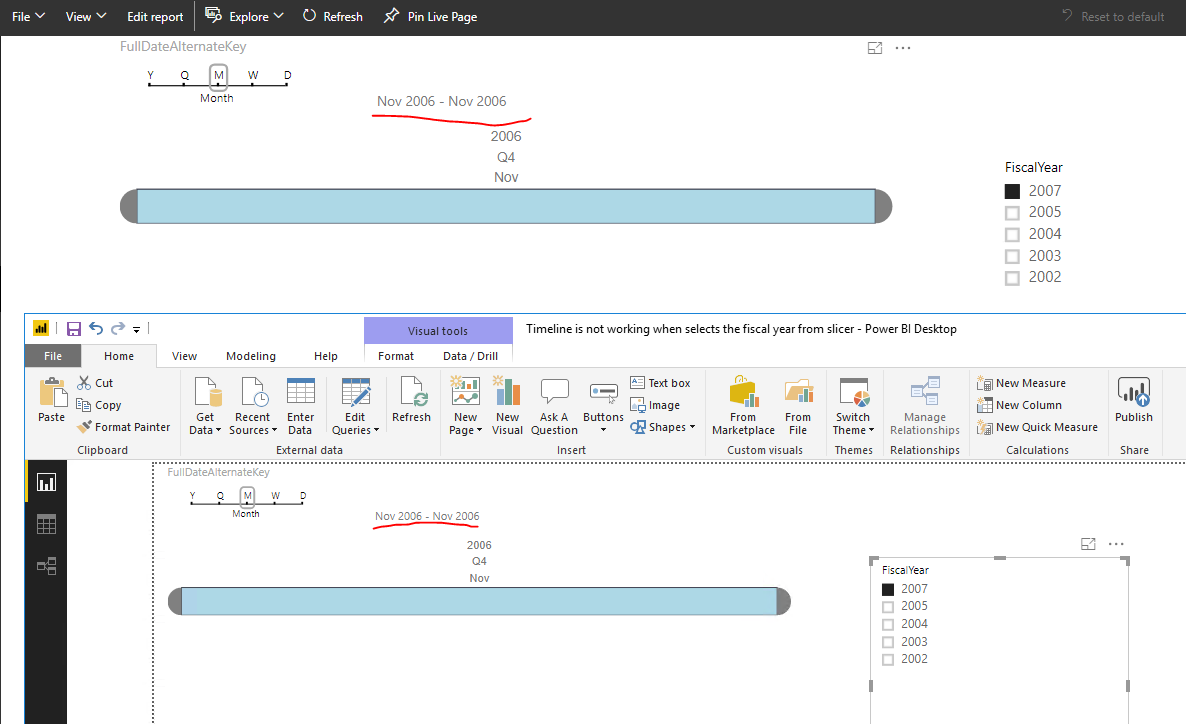Check 2002 in the top FiscalYear slicer
The height and width of the screenshot is (724, 1186).
[x=1012, y=278]
